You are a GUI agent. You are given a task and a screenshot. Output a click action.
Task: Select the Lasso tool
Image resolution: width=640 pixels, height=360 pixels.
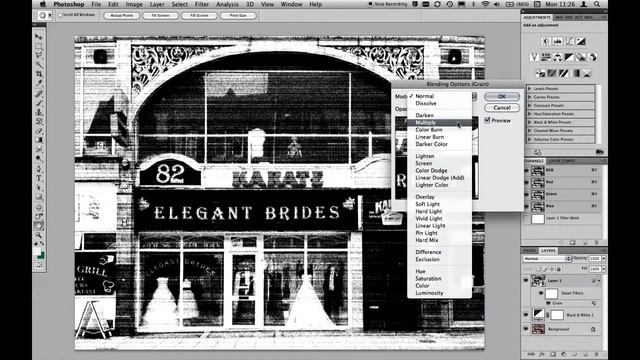[39, 55]
